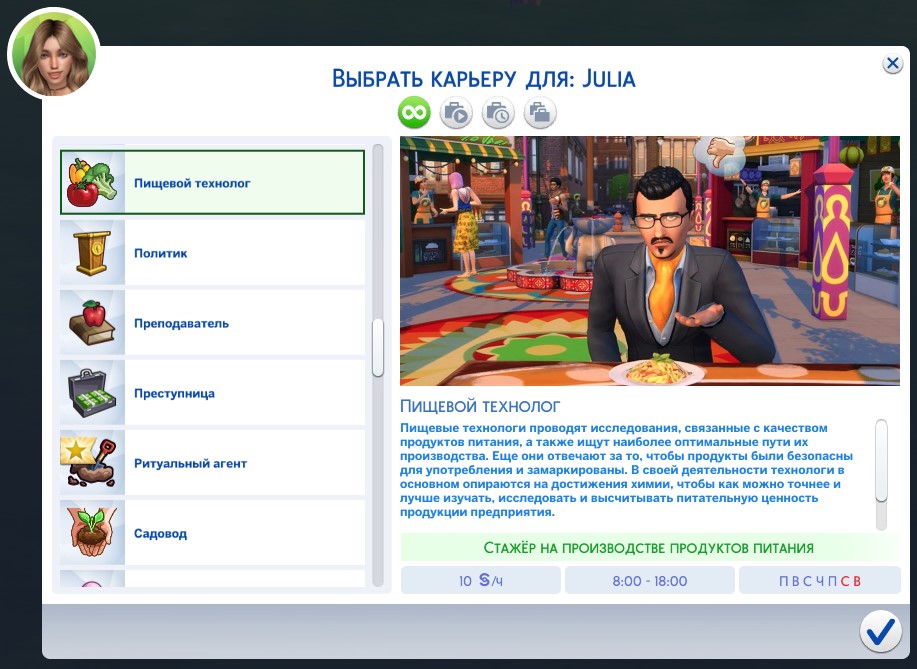Click the podium icon next to Политик
This screenshot has height=669, width=917.
92,253
